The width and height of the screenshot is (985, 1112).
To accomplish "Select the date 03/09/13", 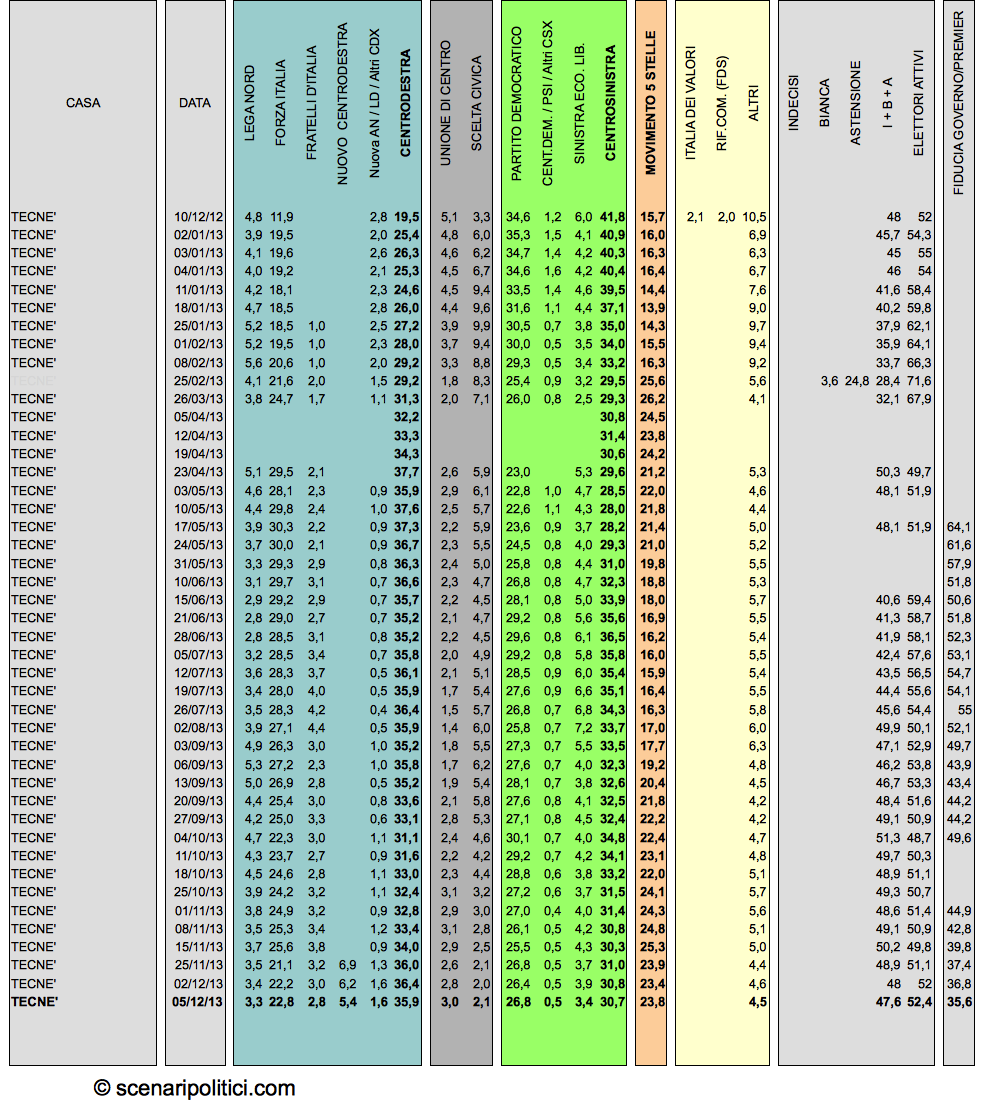I will point(199,746).
